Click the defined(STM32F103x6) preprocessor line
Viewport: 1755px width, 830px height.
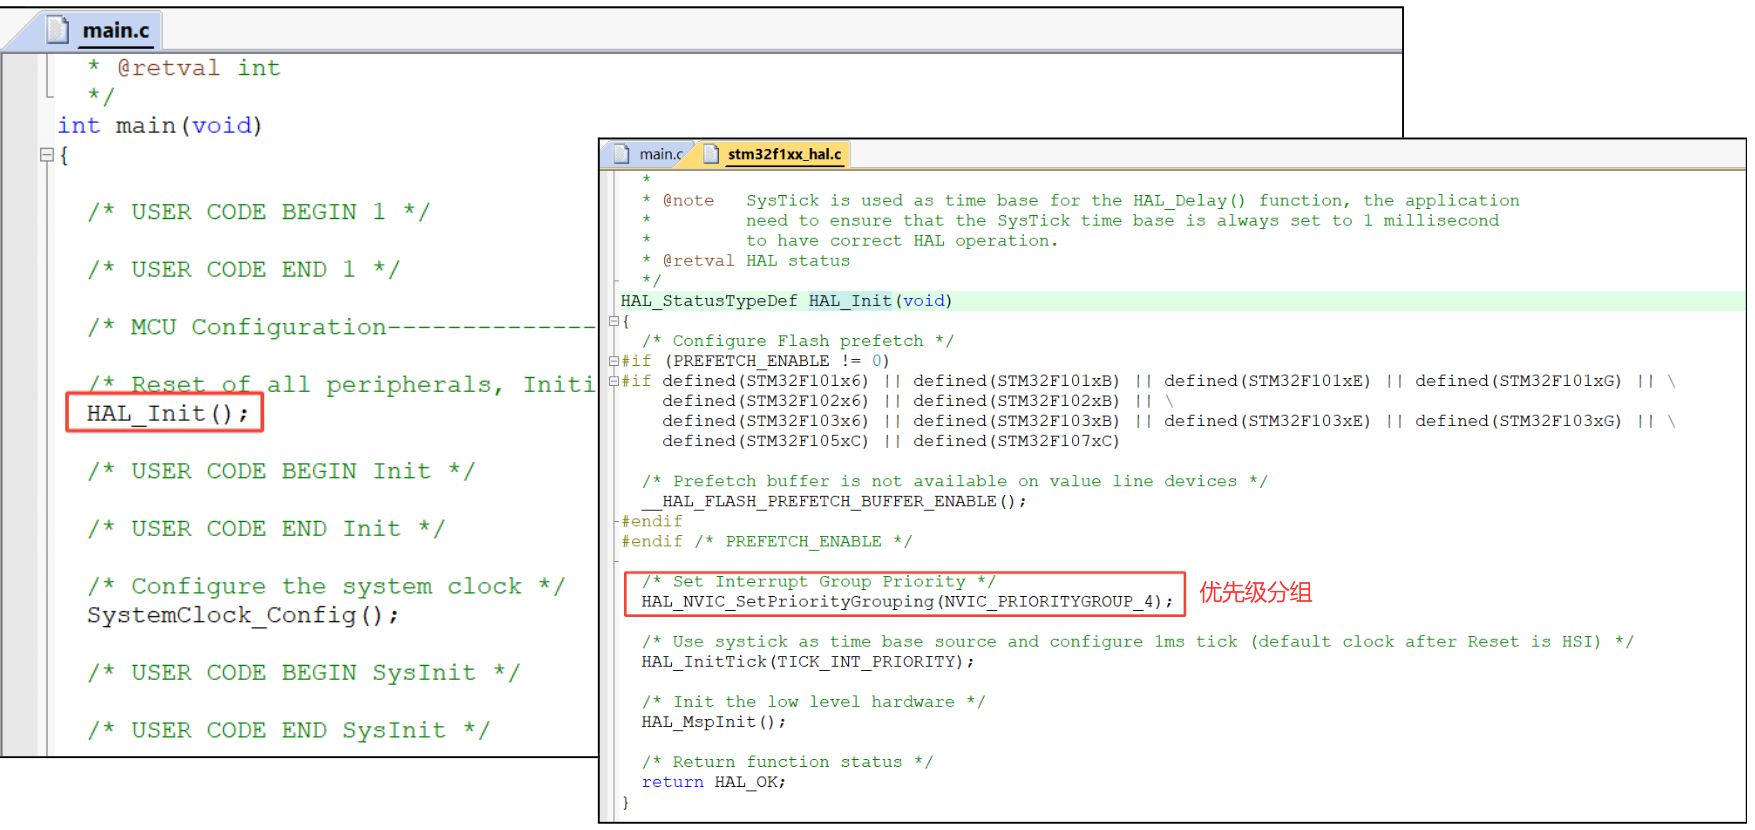click(x=1168, y=421)
